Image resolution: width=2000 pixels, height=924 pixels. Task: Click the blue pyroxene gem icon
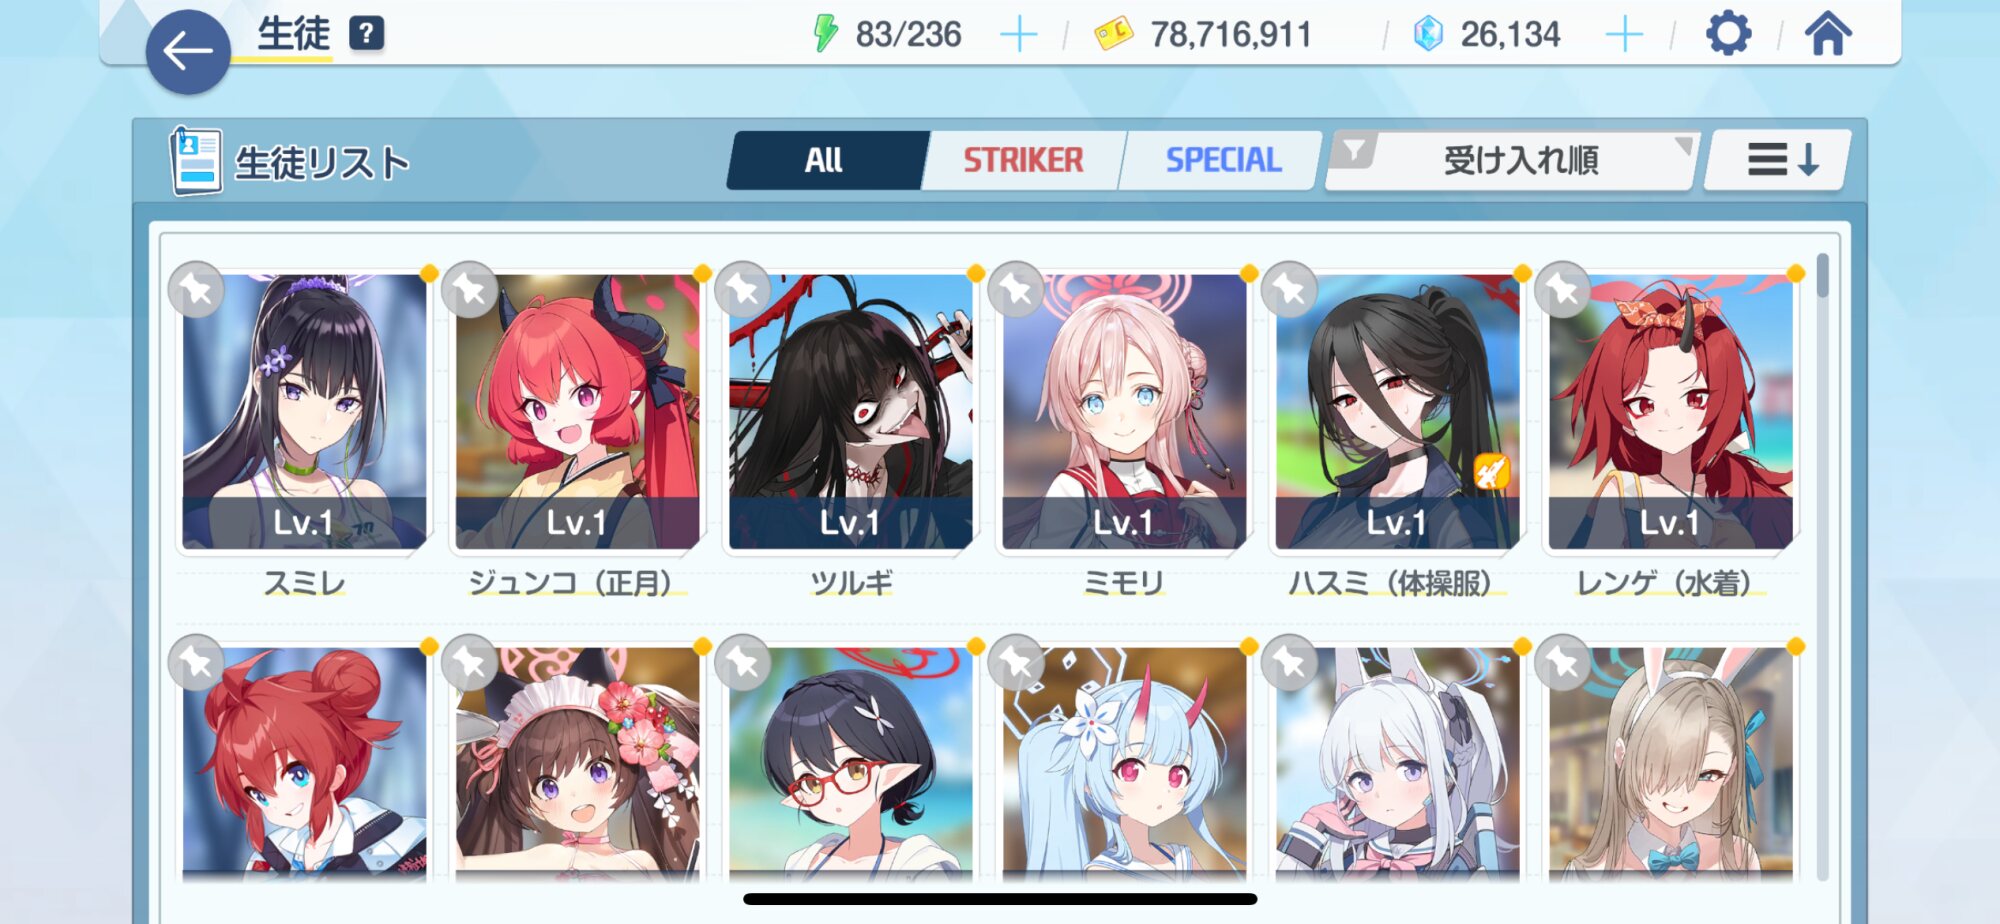click(x=1428, y=34)
